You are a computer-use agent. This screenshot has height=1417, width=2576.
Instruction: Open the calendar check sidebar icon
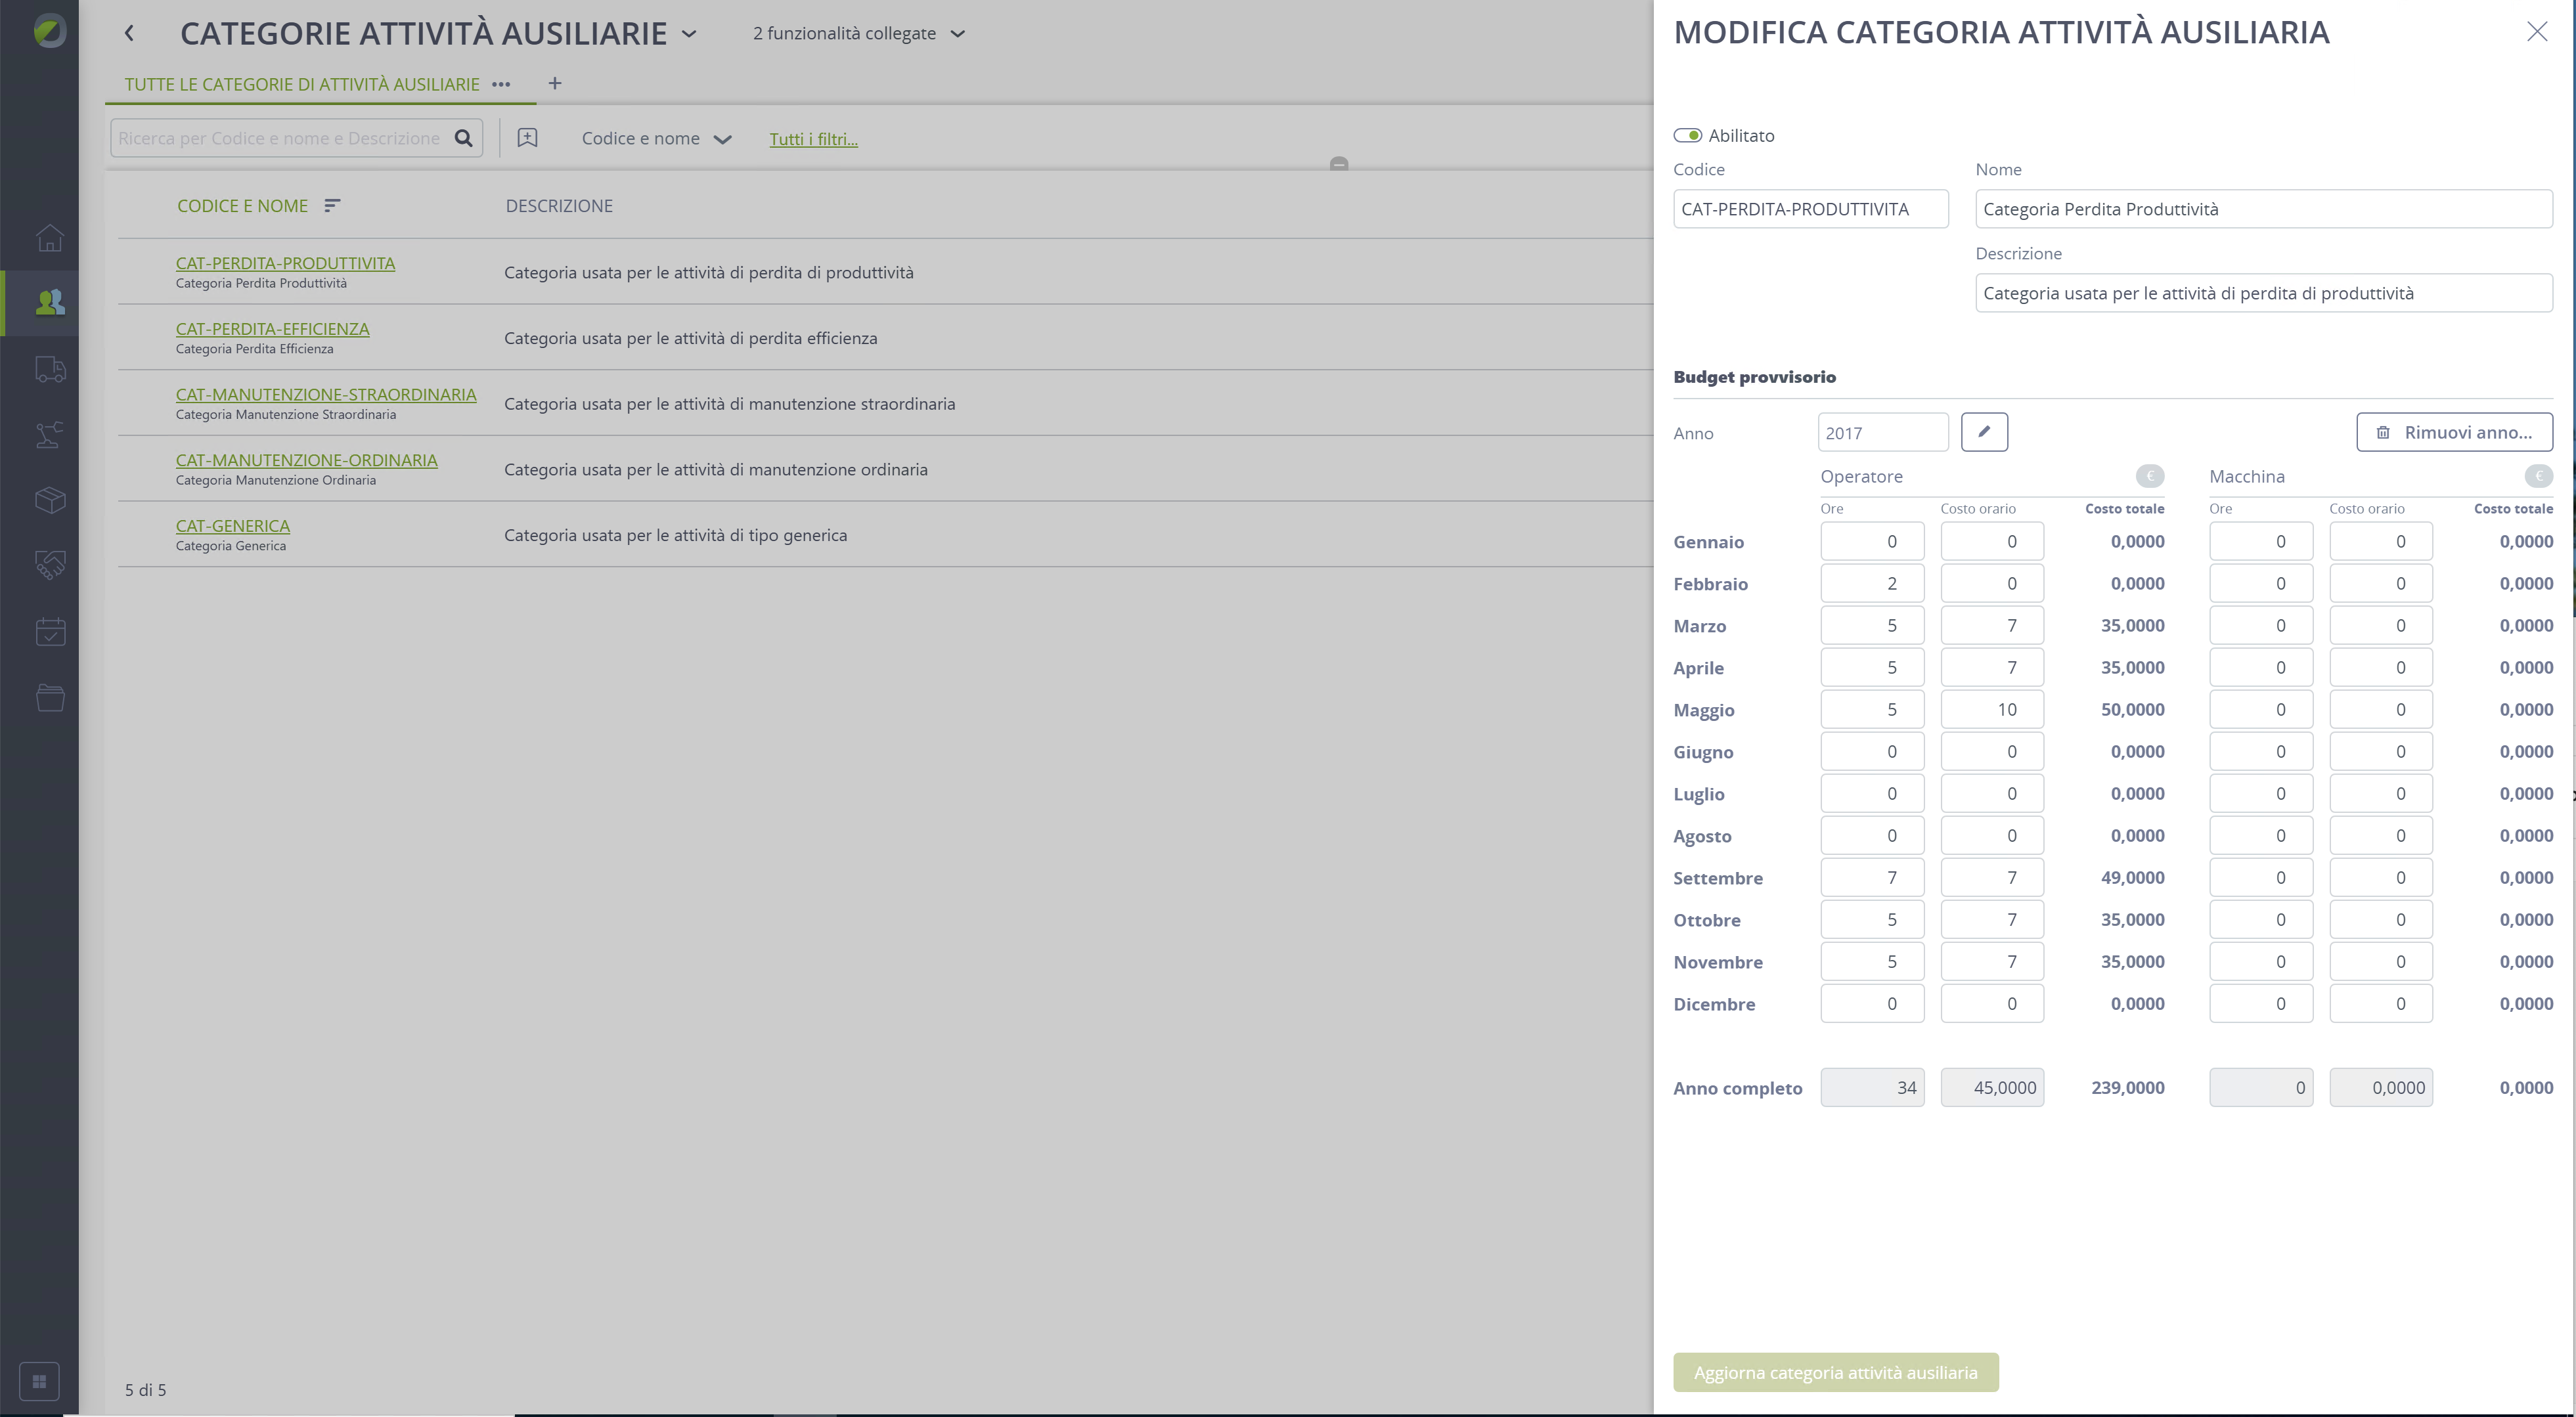pyautogui.click(x=50, y=632)
